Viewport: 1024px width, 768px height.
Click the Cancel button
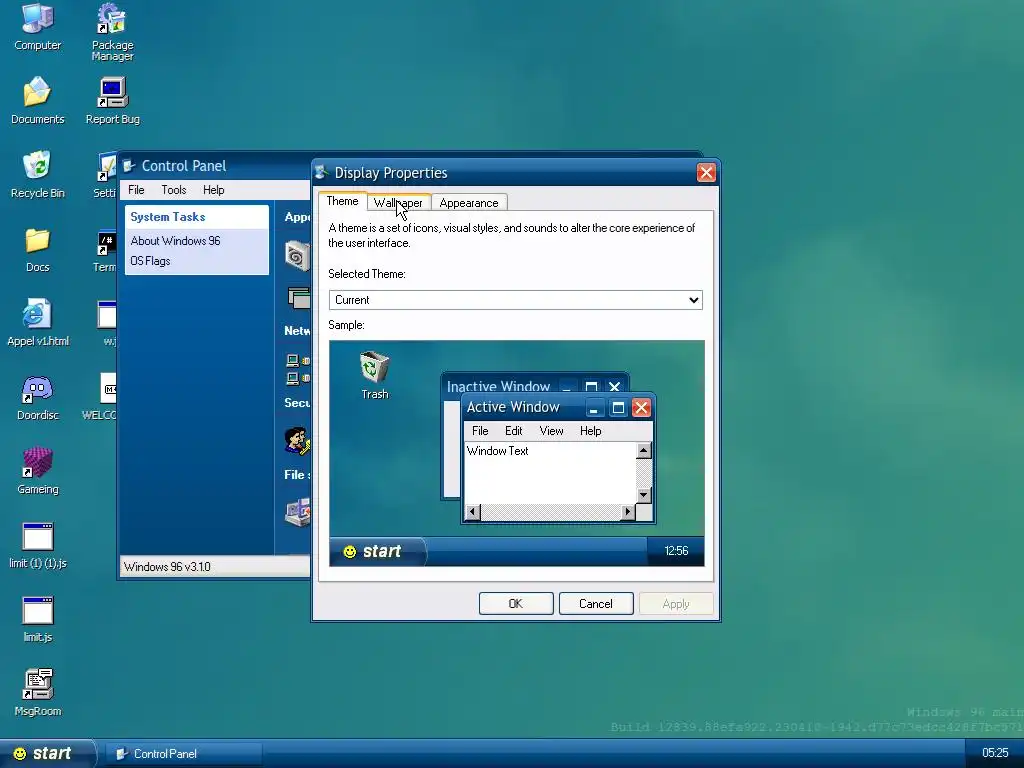coord(596,603)
